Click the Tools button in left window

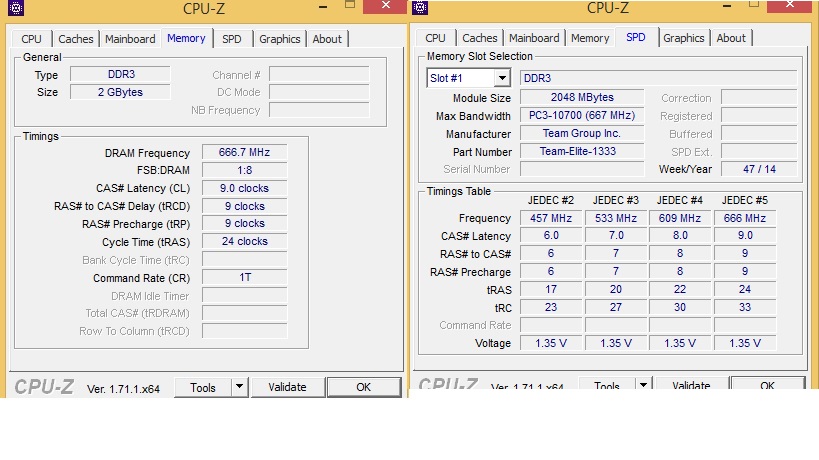click(x=203, y=387)
